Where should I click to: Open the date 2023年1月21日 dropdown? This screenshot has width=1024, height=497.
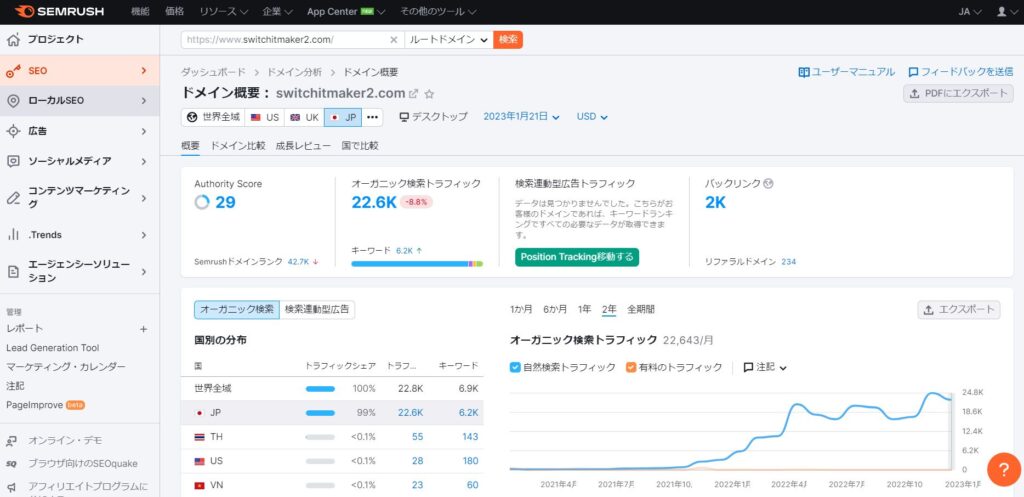coord(521,117)
